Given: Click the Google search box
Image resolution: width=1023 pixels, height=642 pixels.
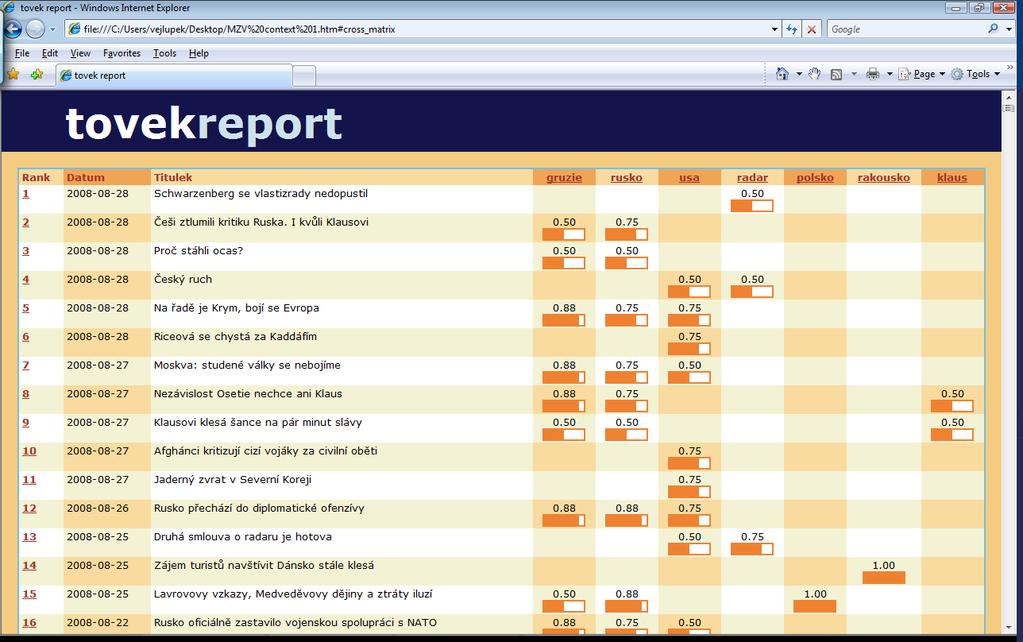Looking at the screenshot, I should (x=907, y=29).
